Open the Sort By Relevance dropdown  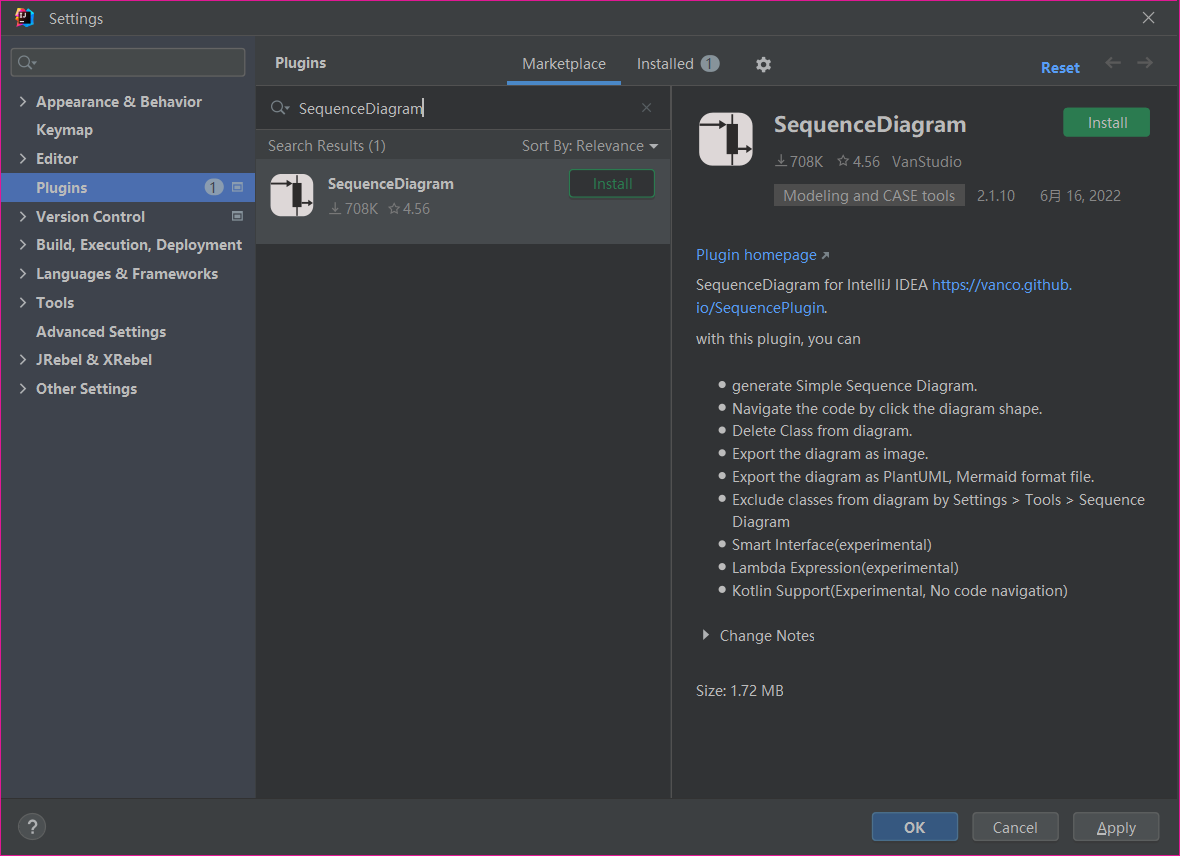click(x=590, y=146)
